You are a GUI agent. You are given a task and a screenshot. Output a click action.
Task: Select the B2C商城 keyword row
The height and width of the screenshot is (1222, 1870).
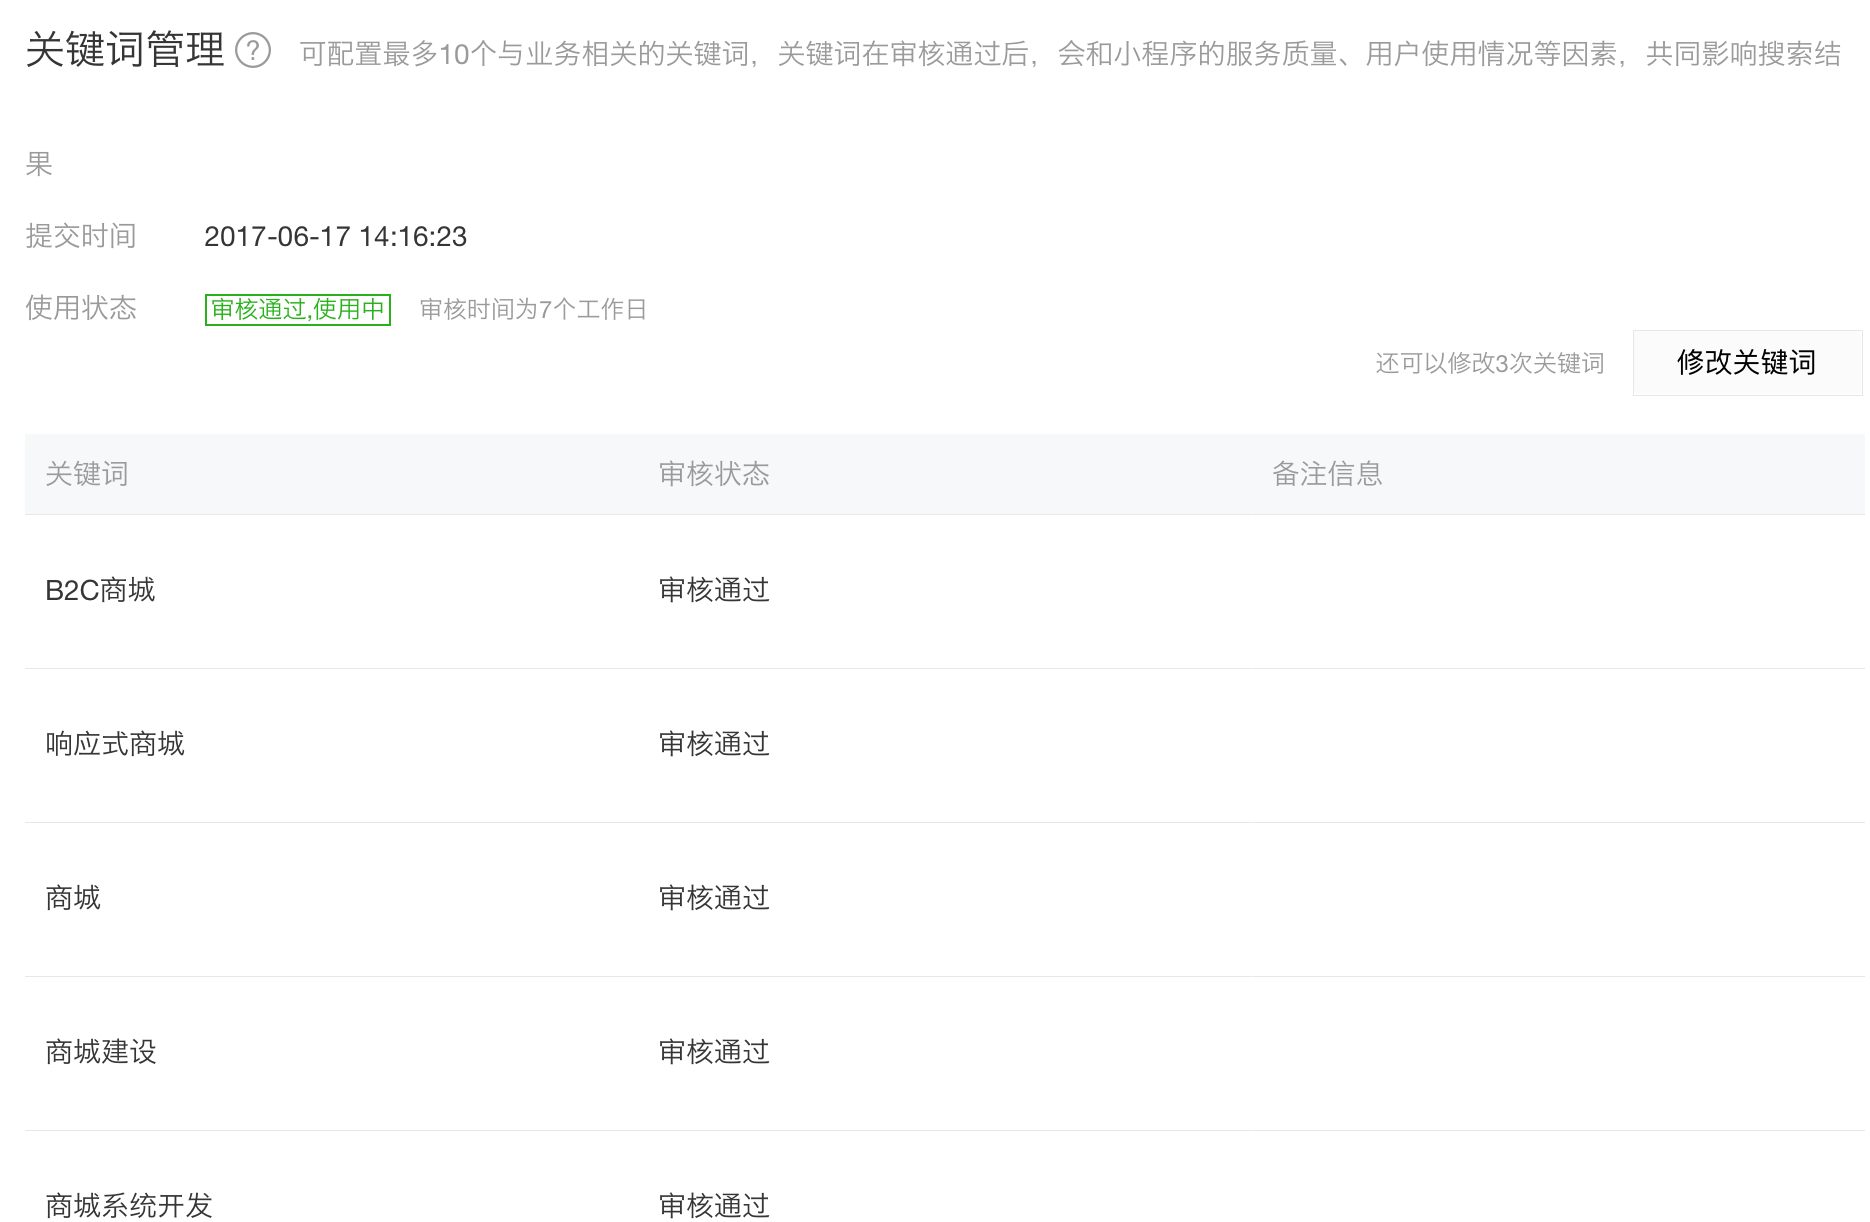[100, 591]
